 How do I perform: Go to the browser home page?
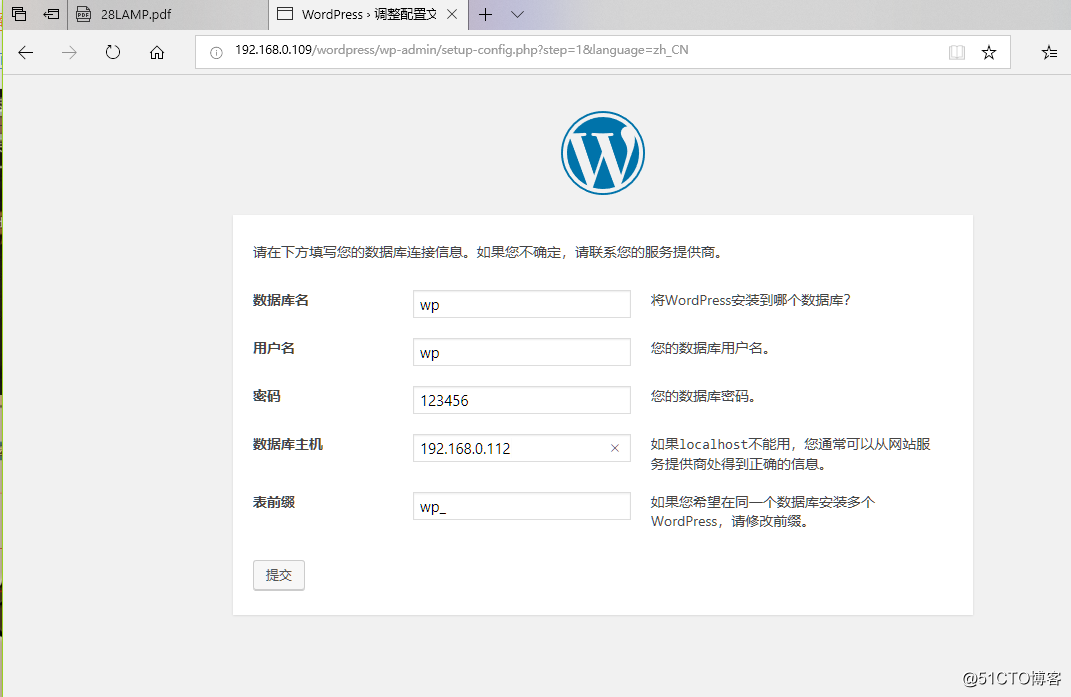(157, 53)
